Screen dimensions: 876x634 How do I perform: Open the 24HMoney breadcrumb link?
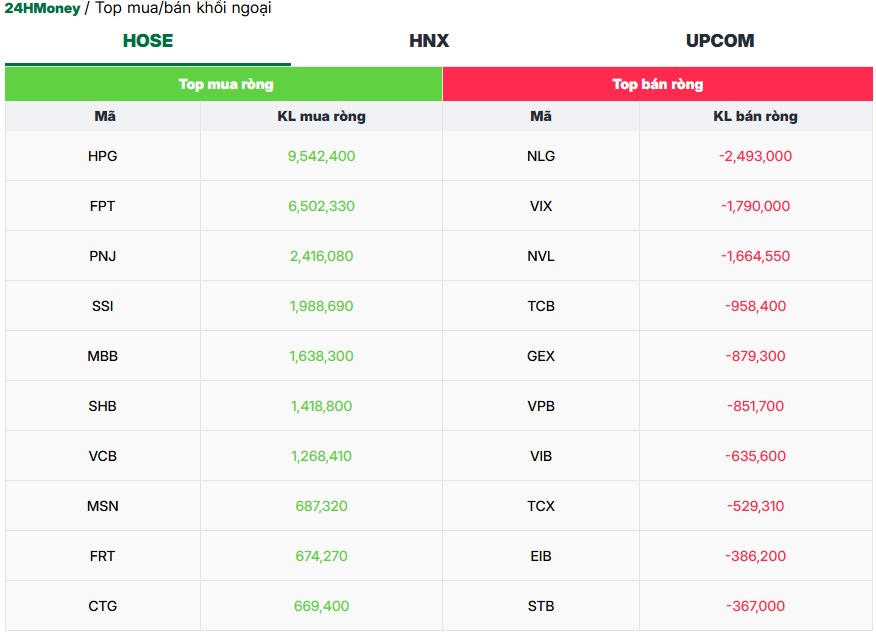tap(42, 8)
